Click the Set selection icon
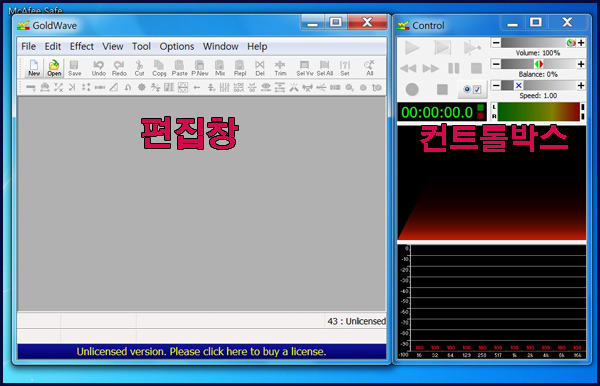The width and height of the screenshot is (600, 386). (x=345, y=68)
